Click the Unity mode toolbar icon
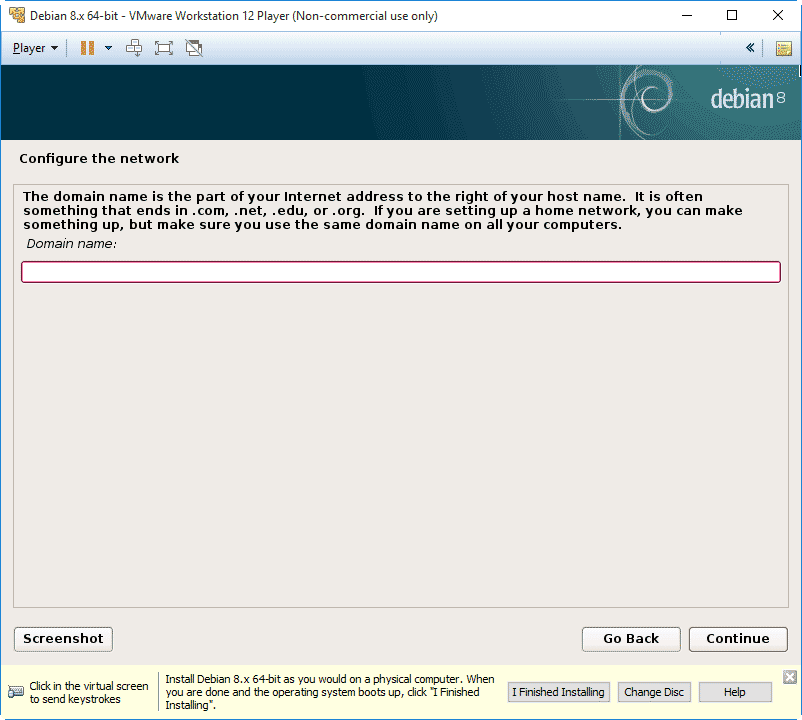 (x=194, y=48)
